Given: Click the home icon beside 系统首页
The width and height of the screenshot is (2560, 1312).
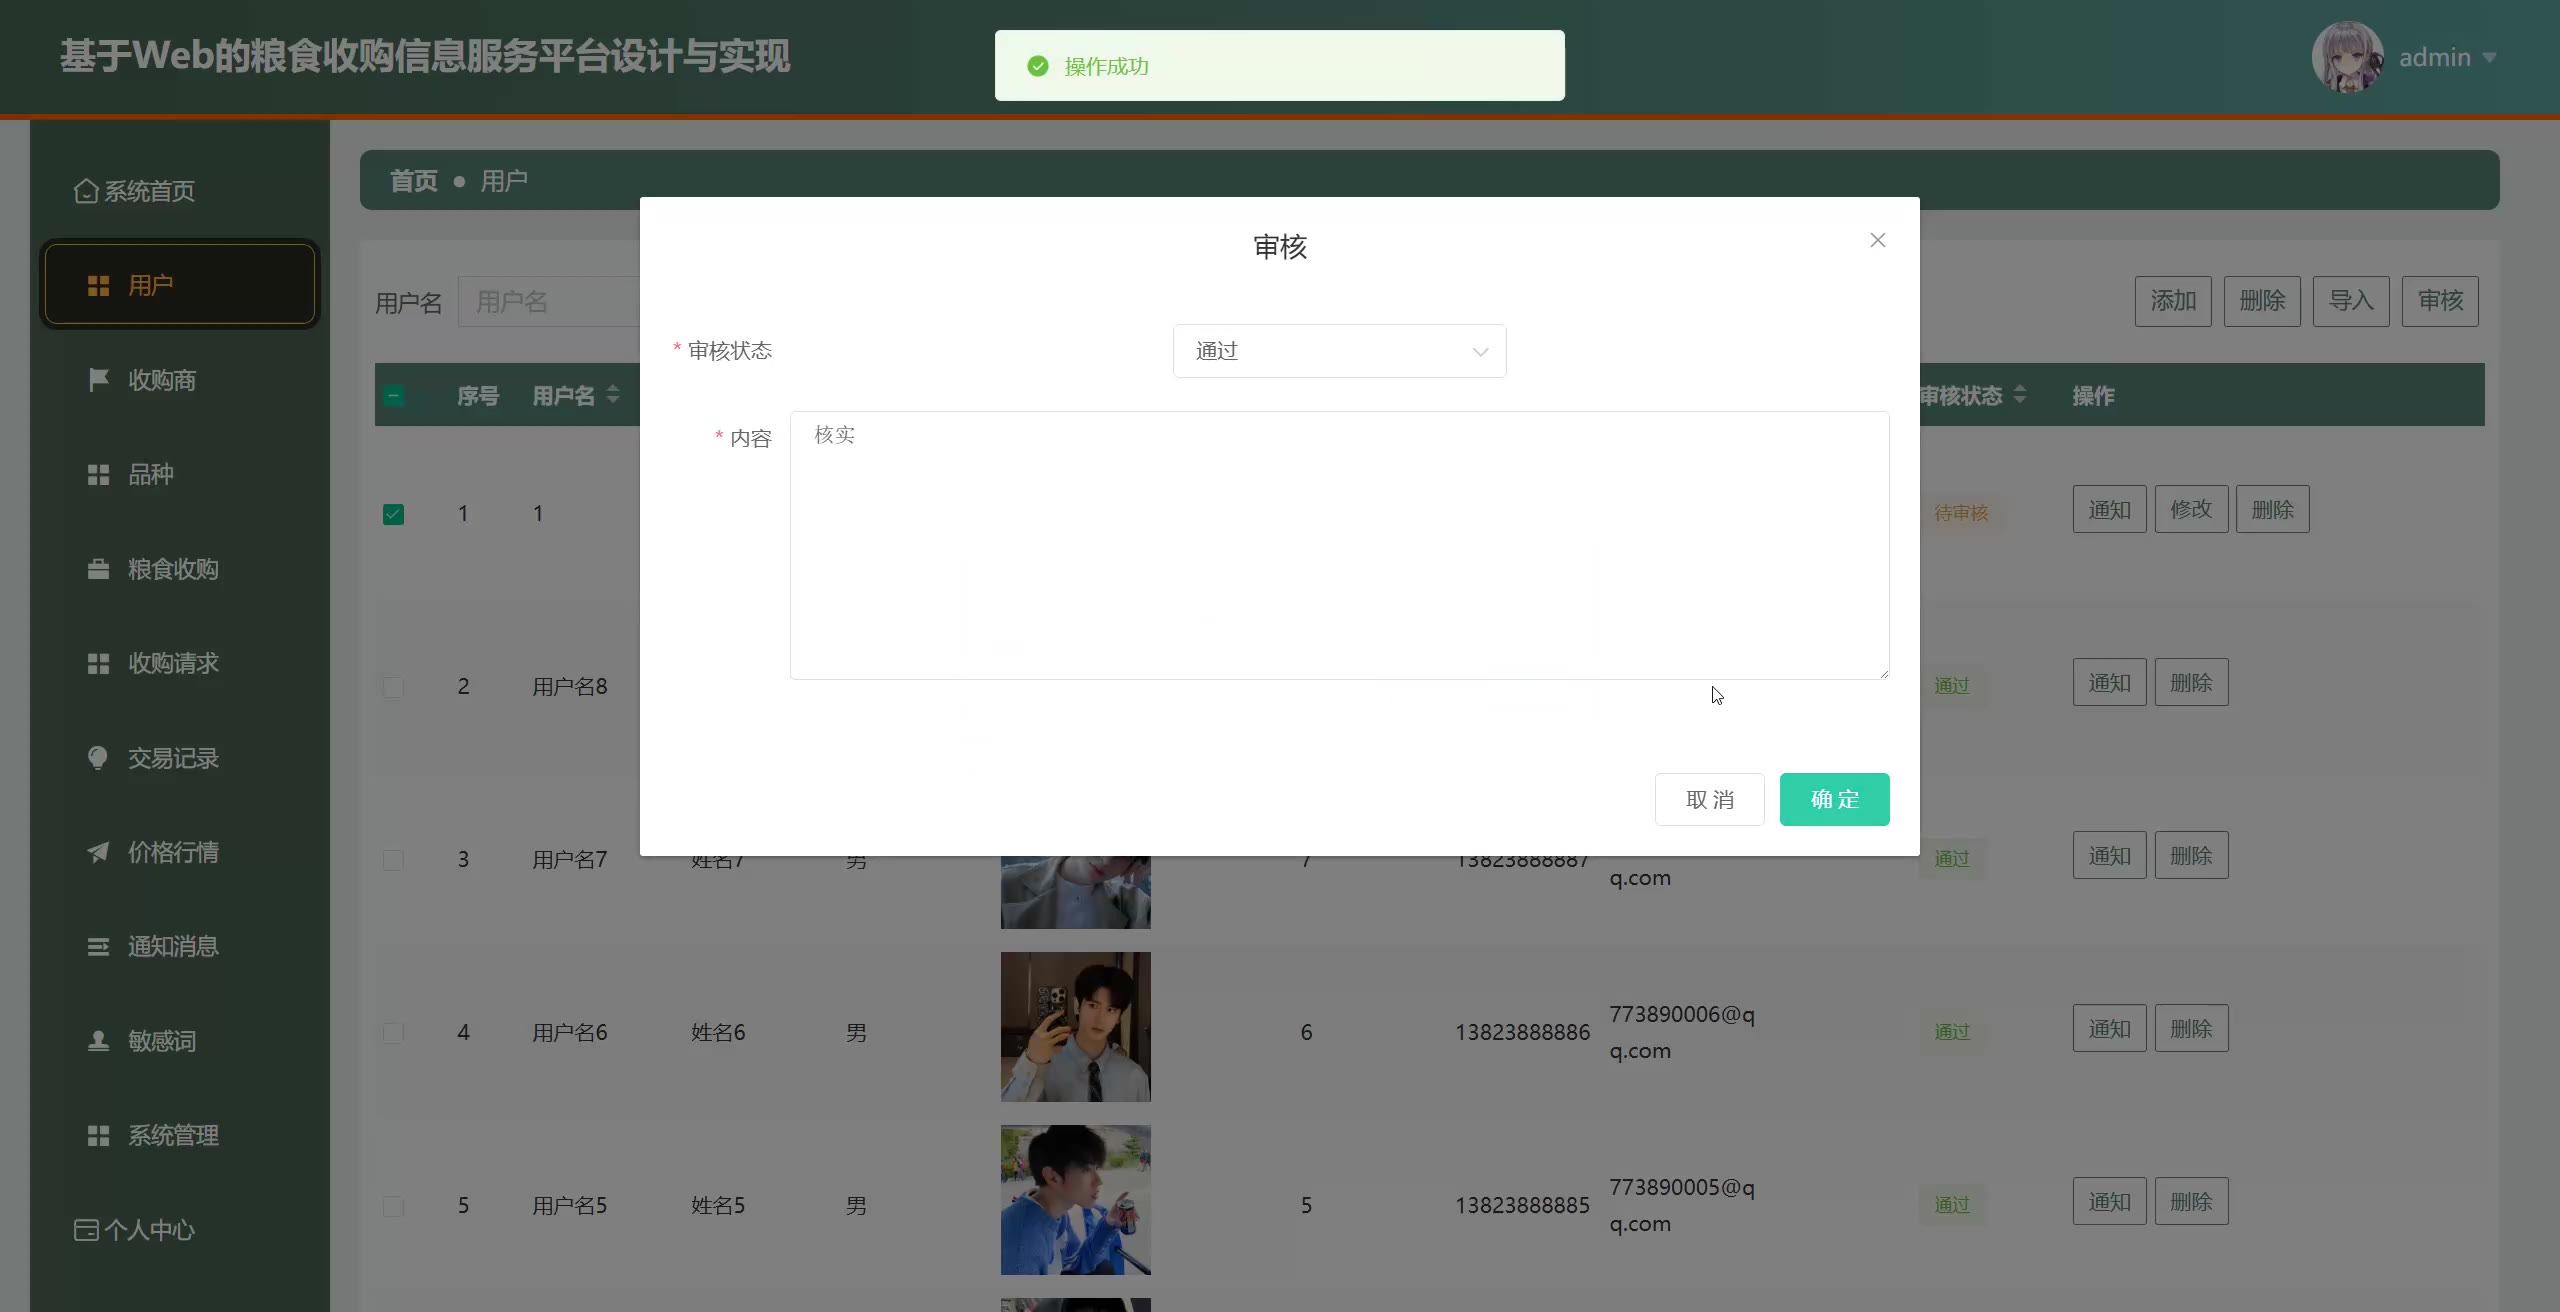Looking at the screenshot, I should click(86, 191).
